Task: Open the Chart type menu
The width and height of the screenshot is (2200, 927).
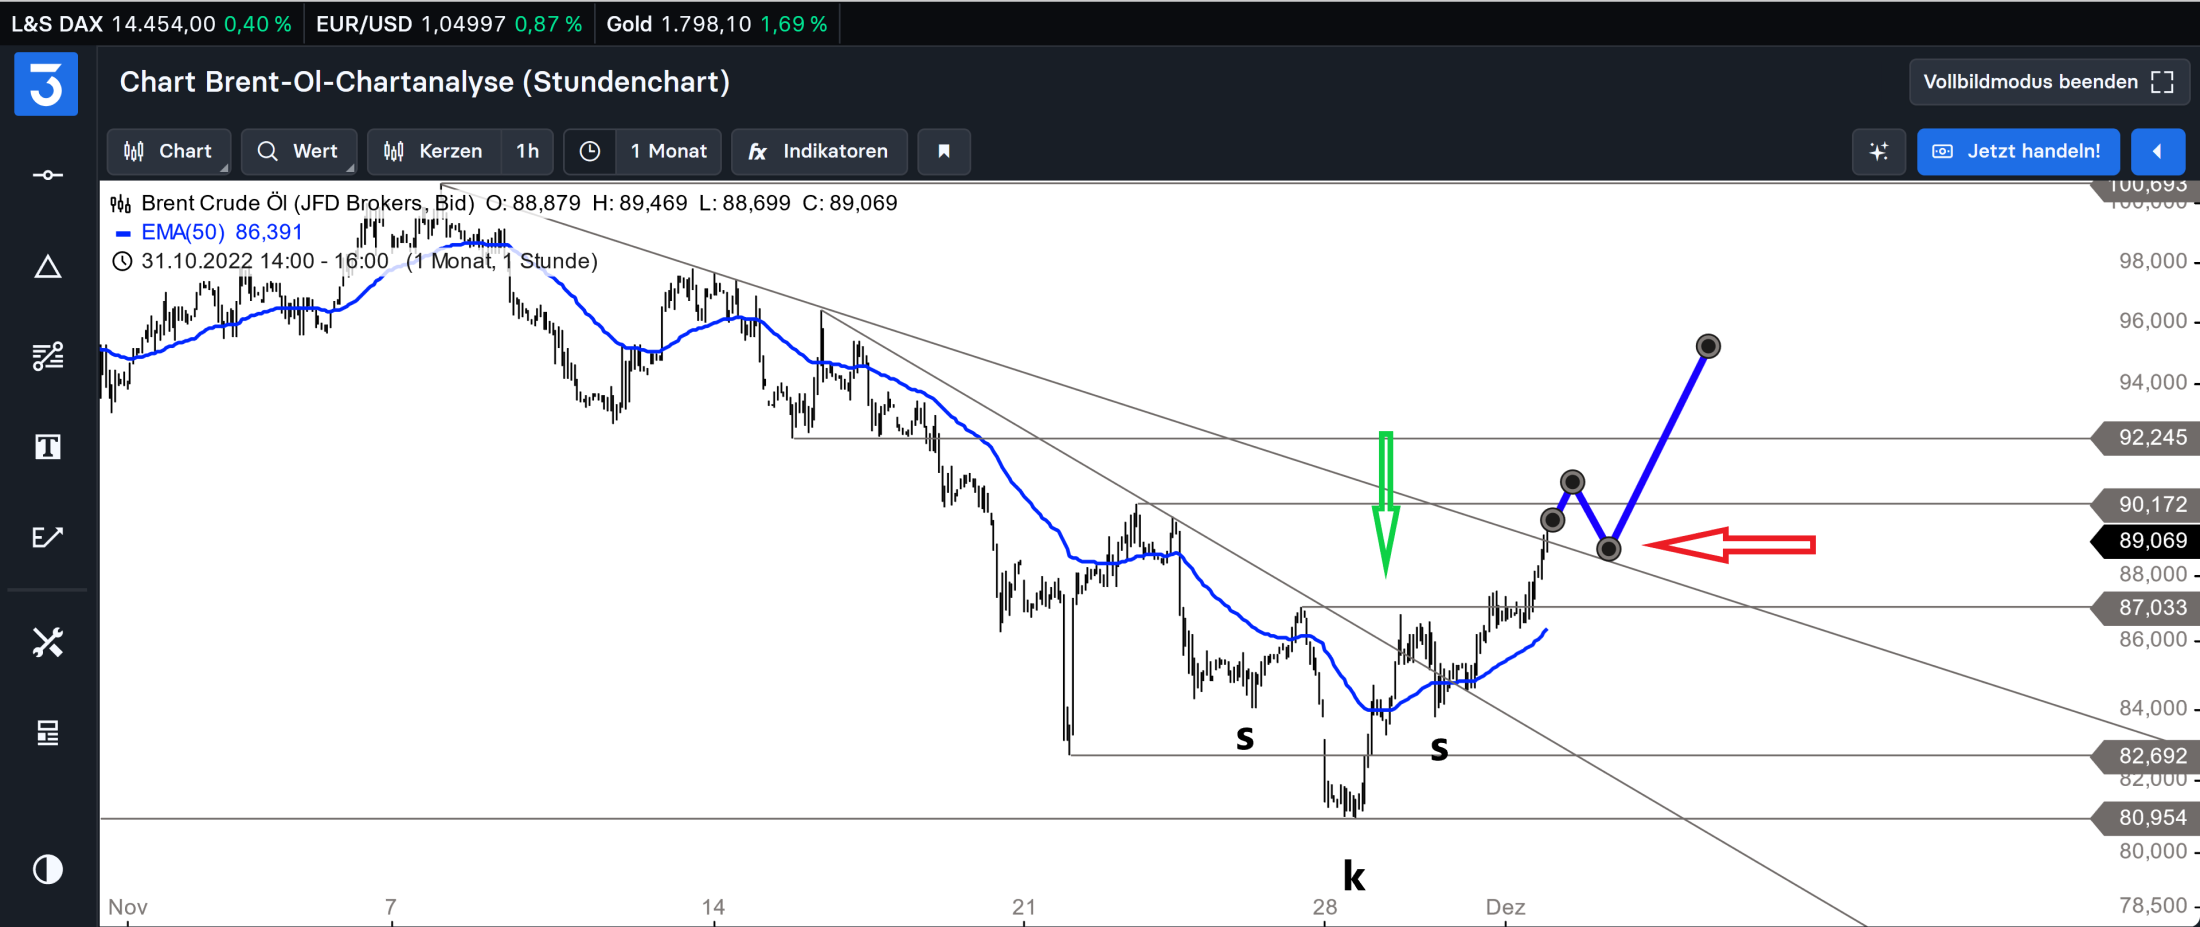Action: [x=168, y=151]
